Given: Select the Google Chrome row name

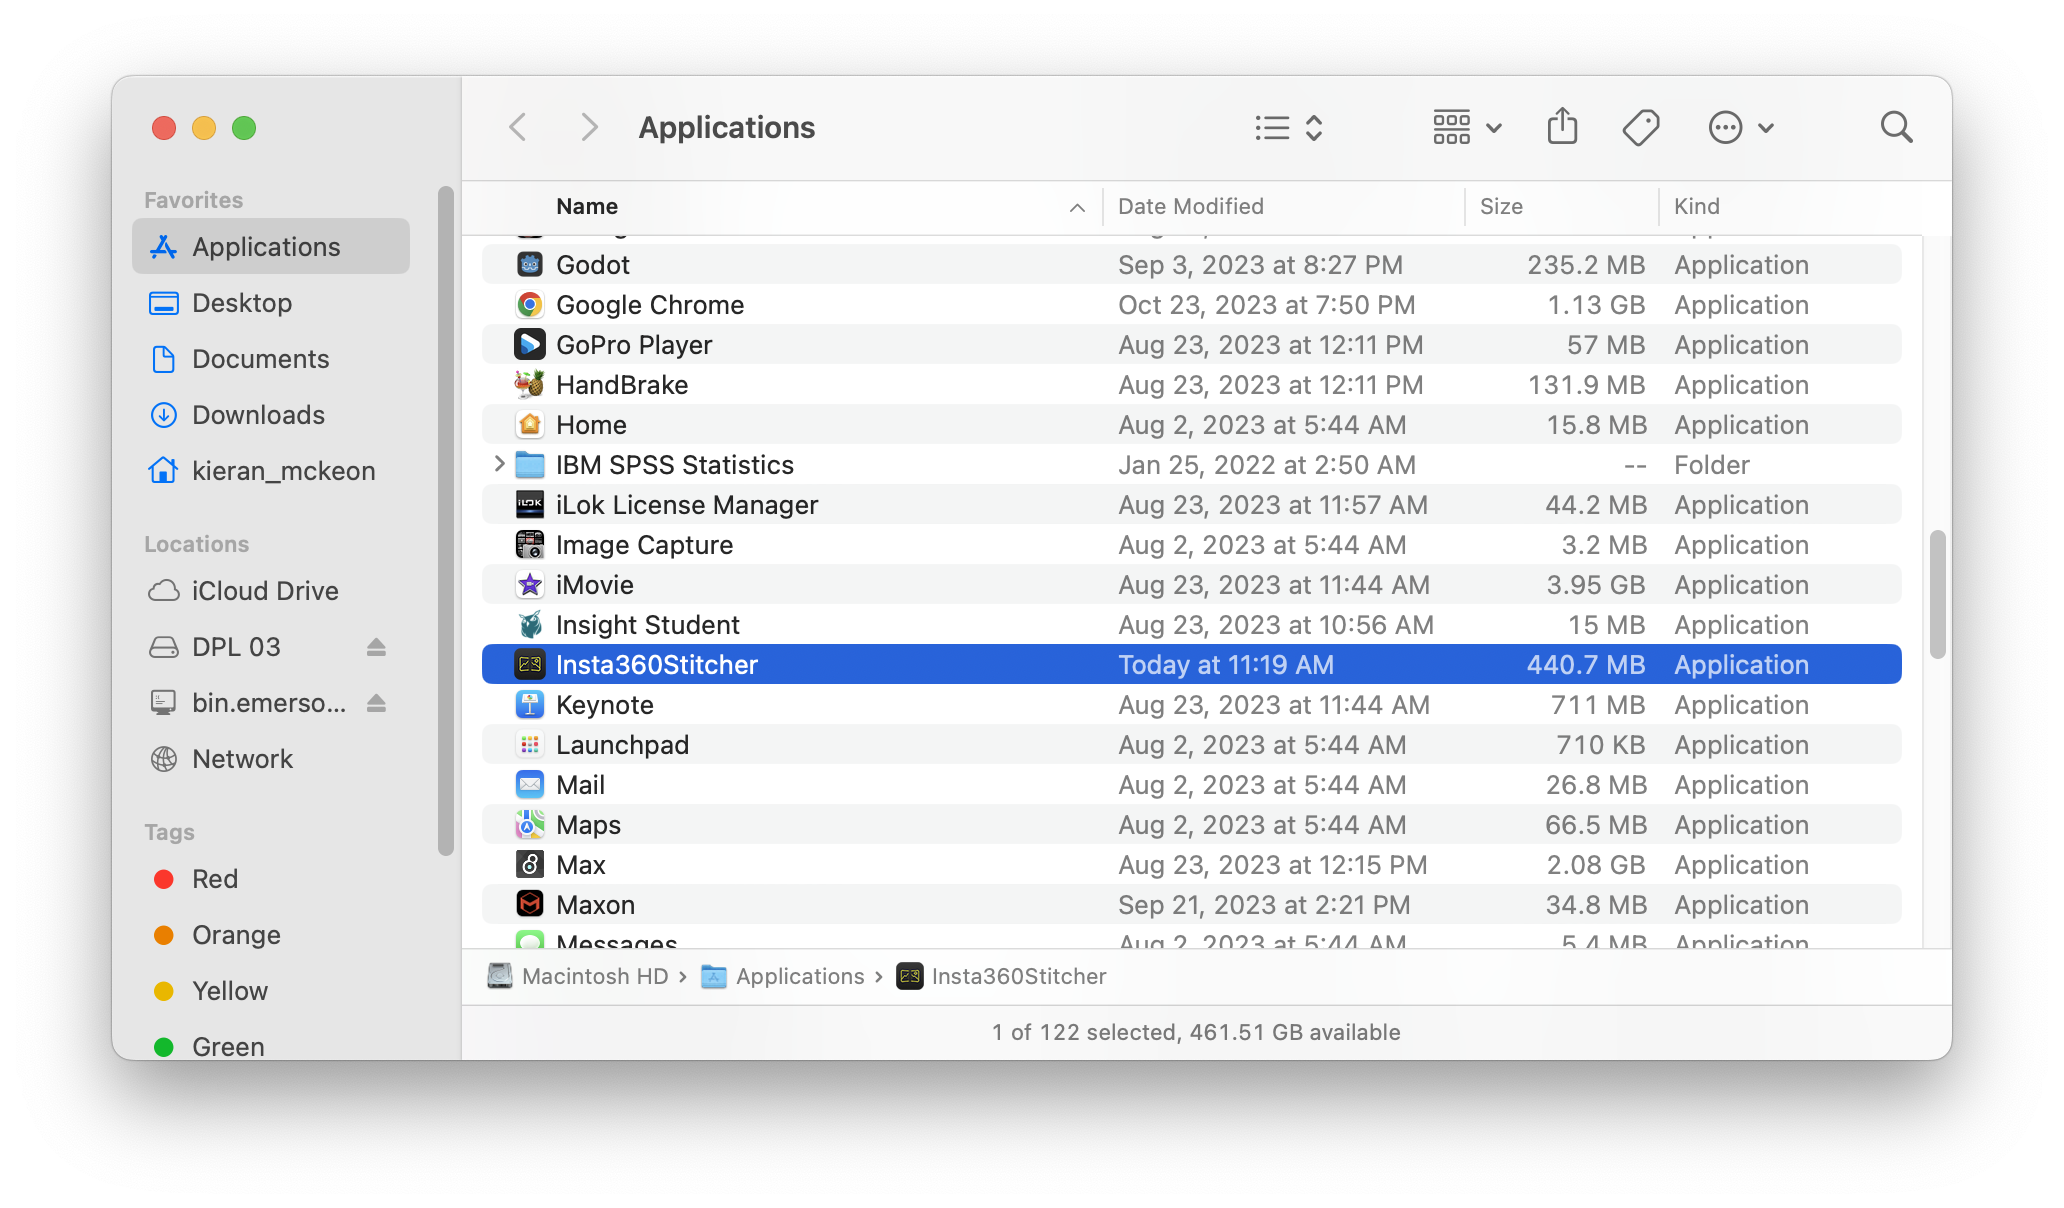Looking at the screenshot, I should pos(650,305).
